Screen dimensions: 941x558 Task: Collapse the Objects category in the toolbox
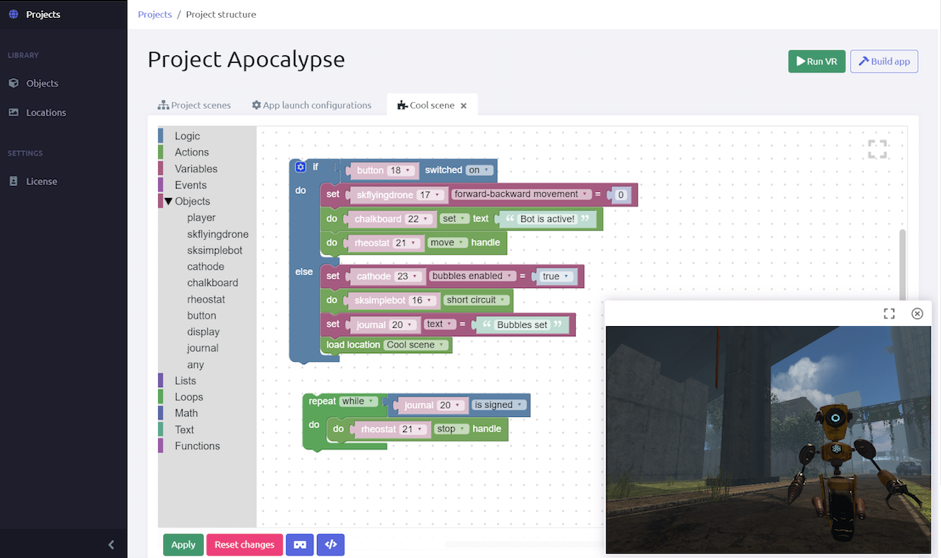(x=168, y=201)
